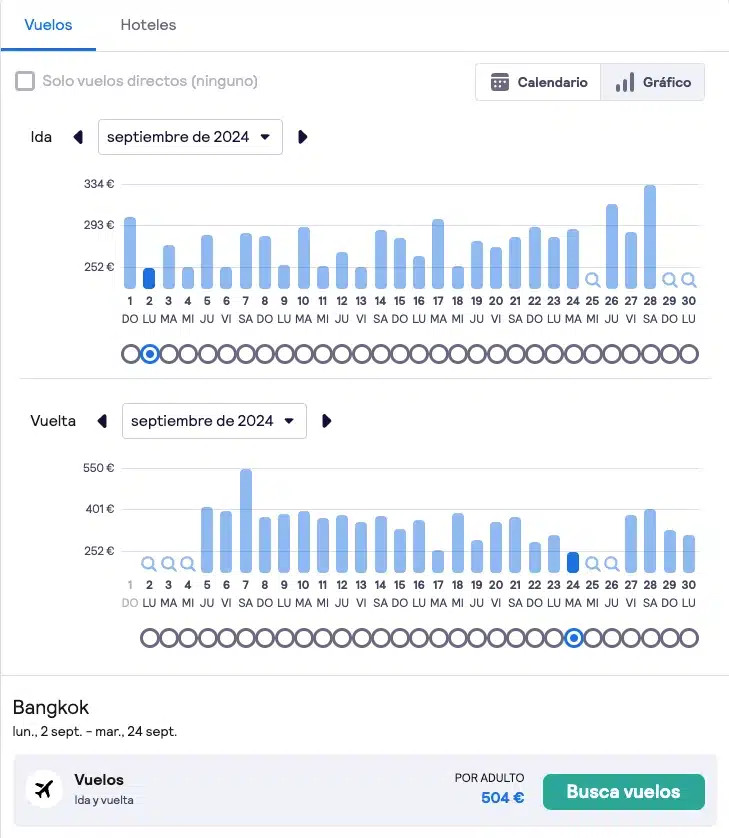Click the airplane icon in the Vuelos summary card
Screen dimensions: 729x838
[44, 790]
